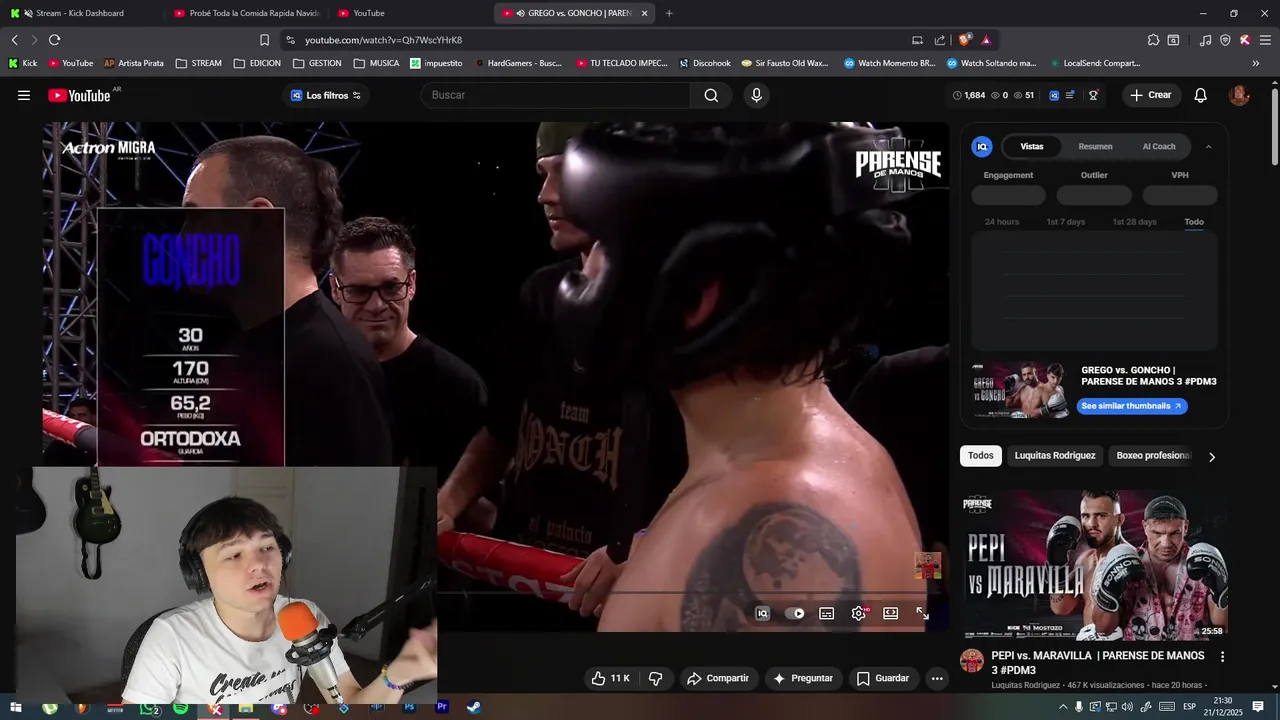Show more bookmarks overflow chevron
Screen dimensions: 1280x720
1256,63
